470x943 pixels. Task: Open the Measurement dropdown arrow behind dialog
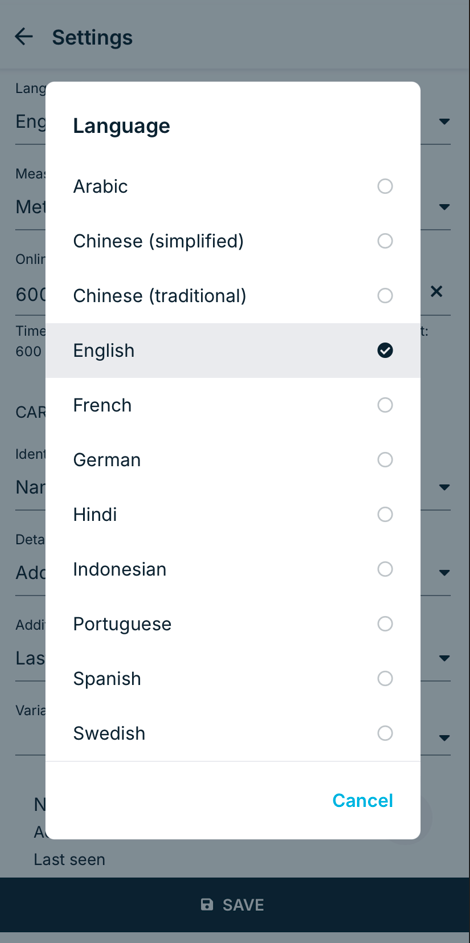coord(444,207)
